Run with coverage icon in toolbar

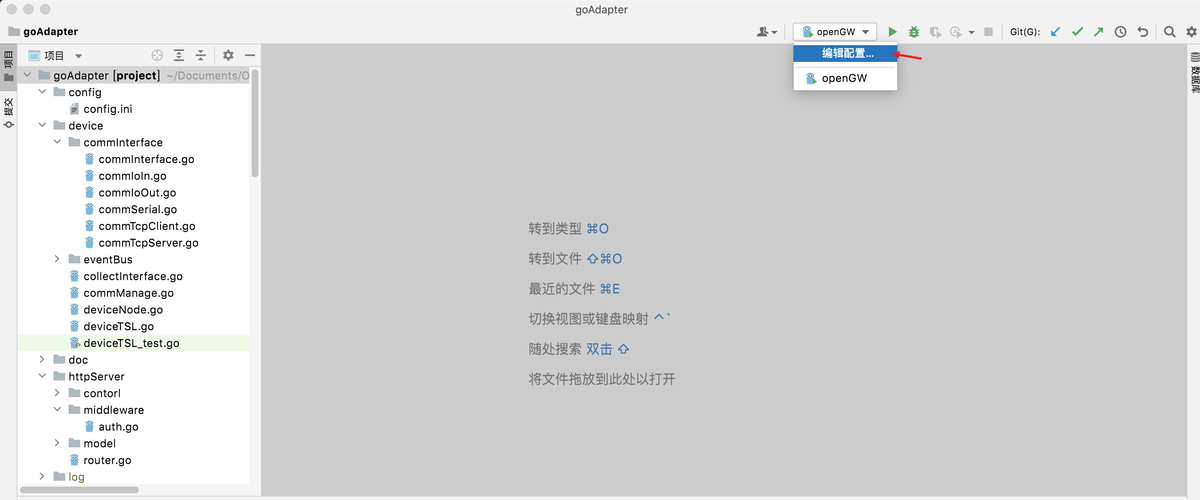point(935,32)
